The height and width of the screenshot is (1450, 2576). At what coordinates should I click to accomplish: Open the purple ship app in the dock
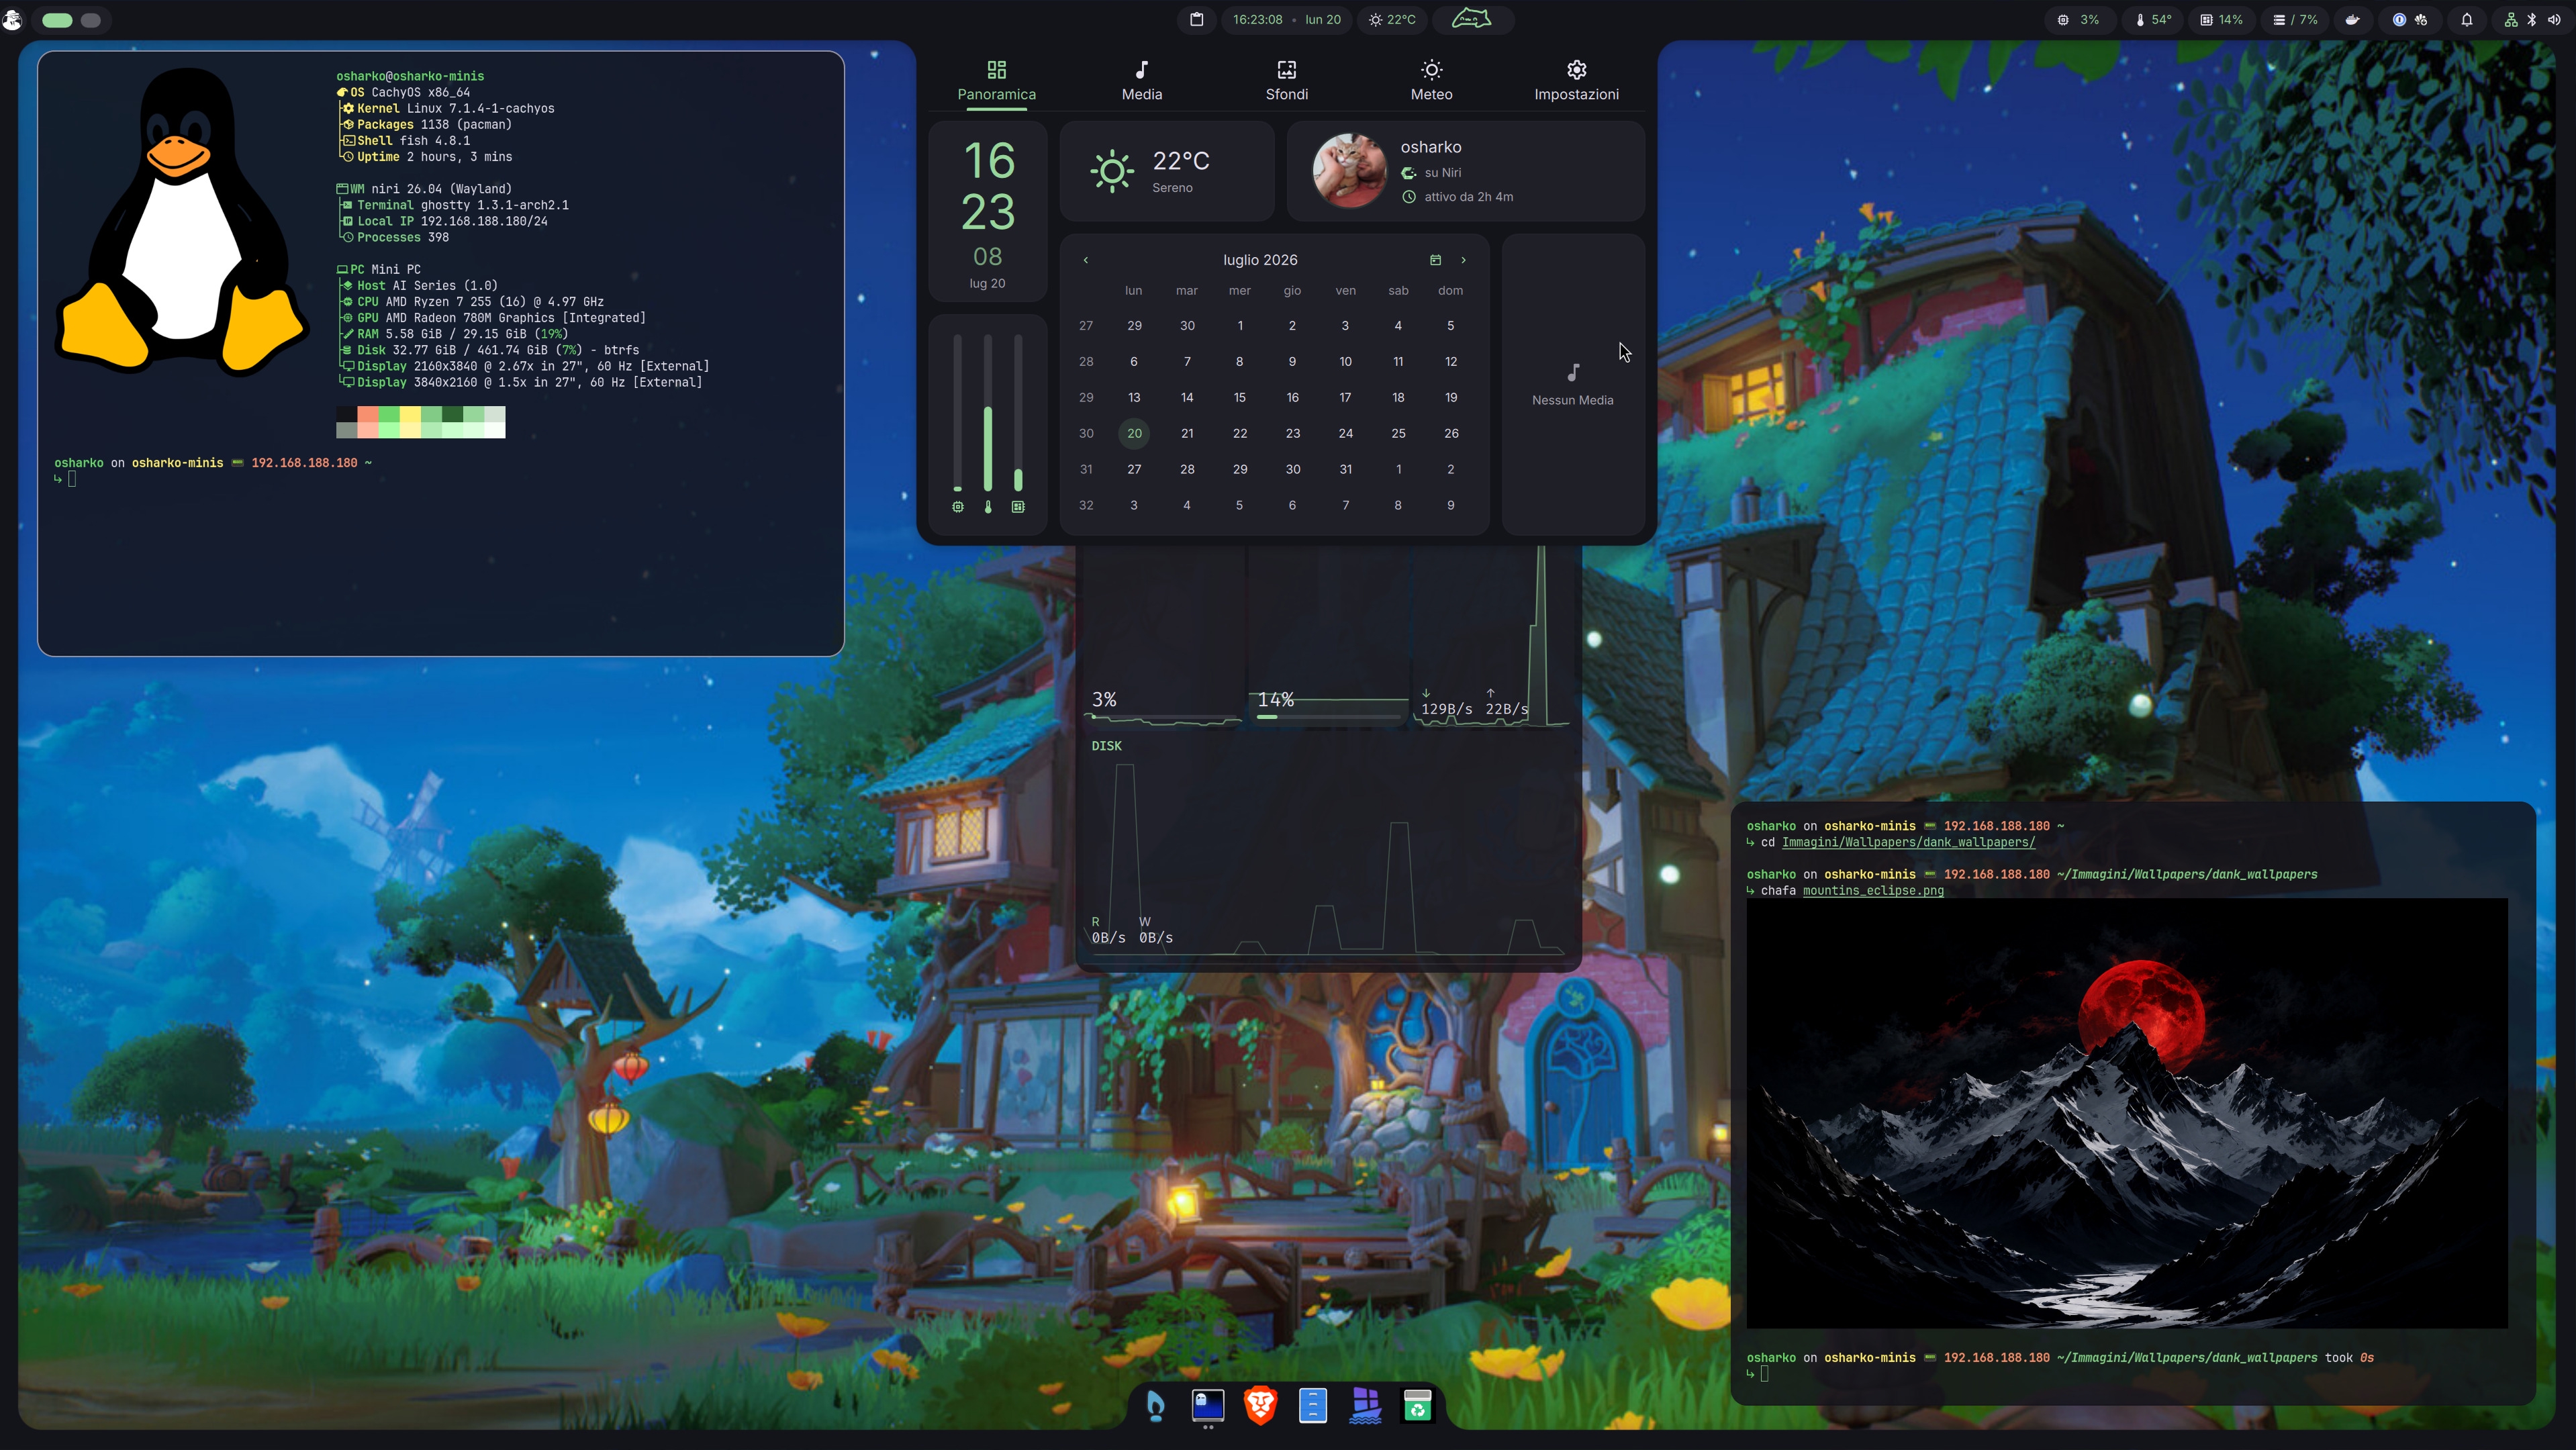1365,1405
